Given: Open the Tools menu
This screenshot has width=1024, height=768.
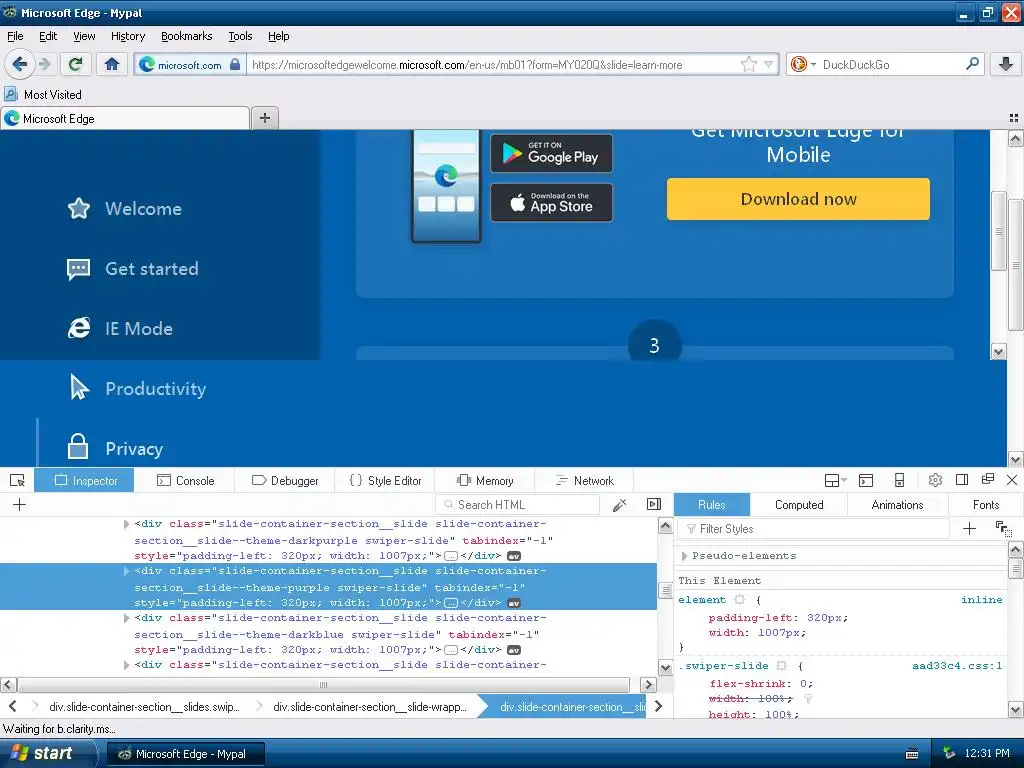Looking at the screenshot, I should pyautogui.click(x=240, y=37).
